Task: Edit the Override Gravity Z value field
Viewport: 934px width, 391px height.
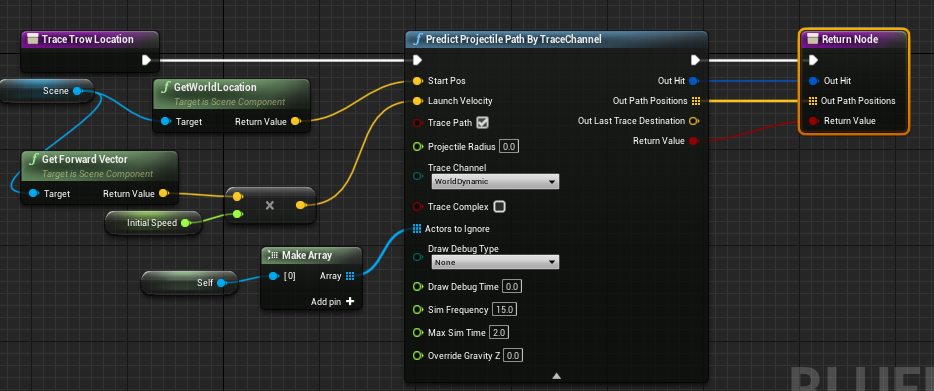Action: coord(513,356)
